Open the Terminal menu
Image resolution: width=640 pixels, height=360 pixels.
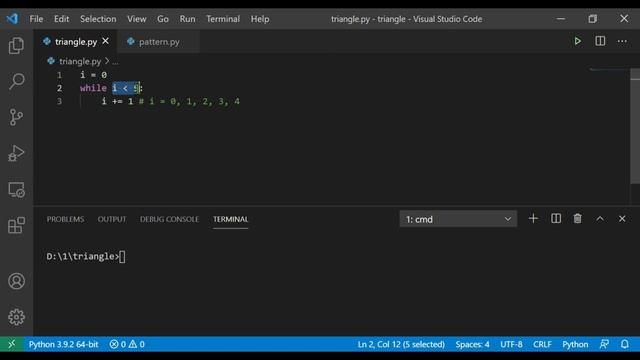[223, 19]
